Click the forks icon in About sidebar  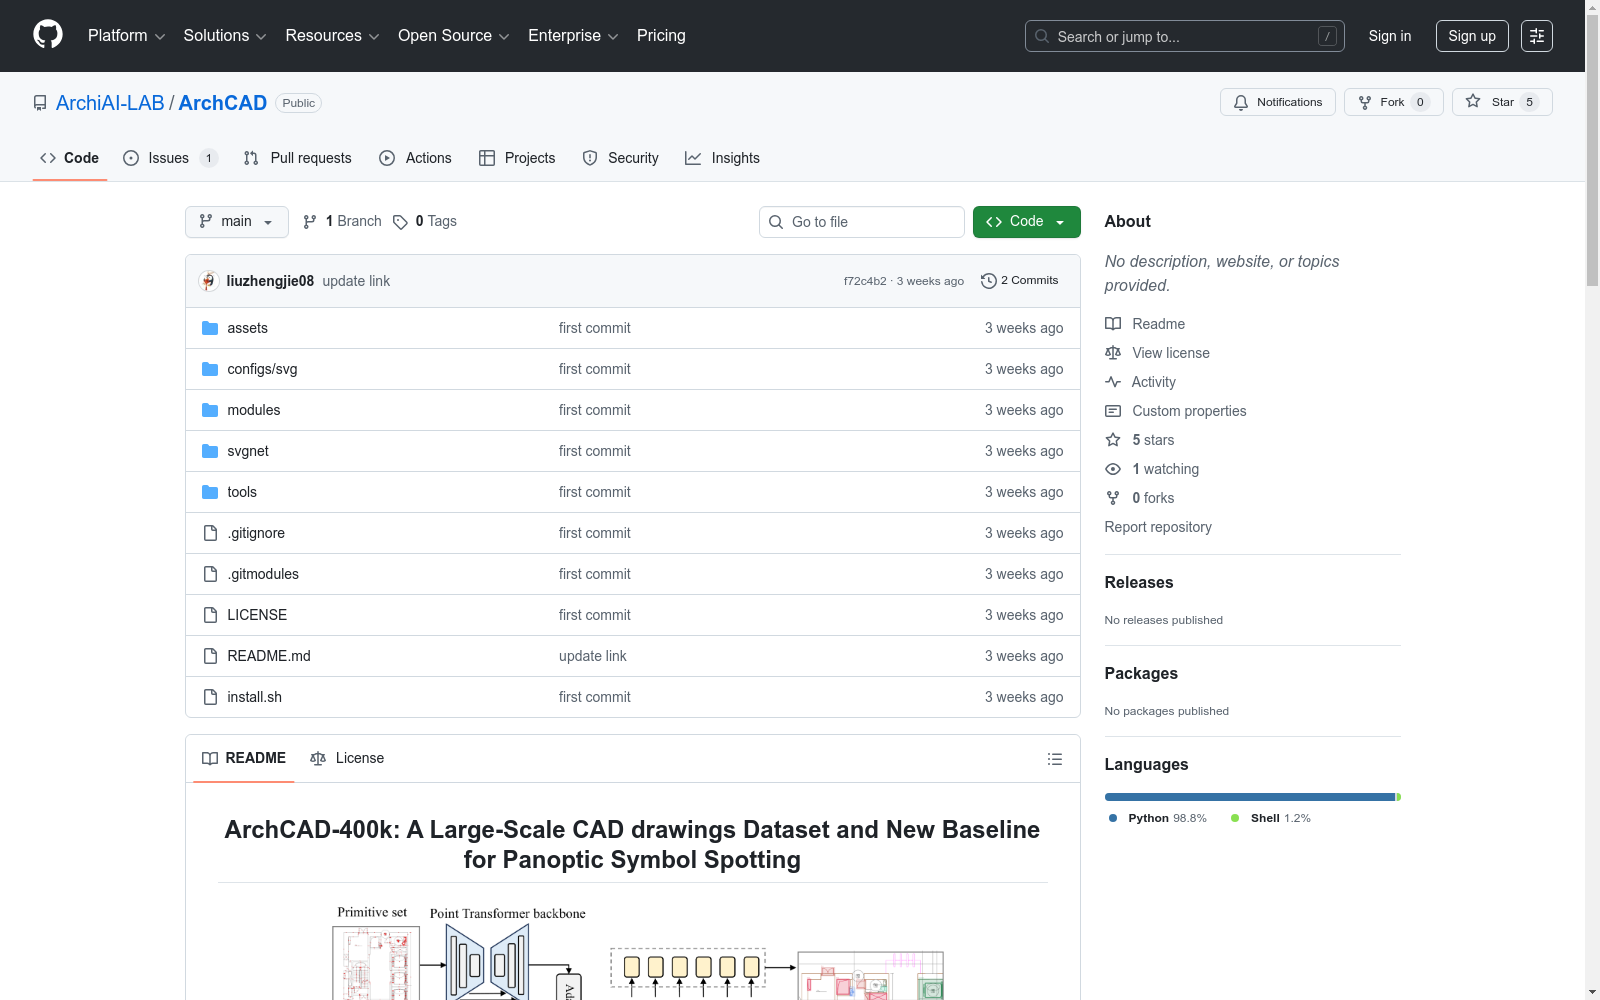(1113, 498)
